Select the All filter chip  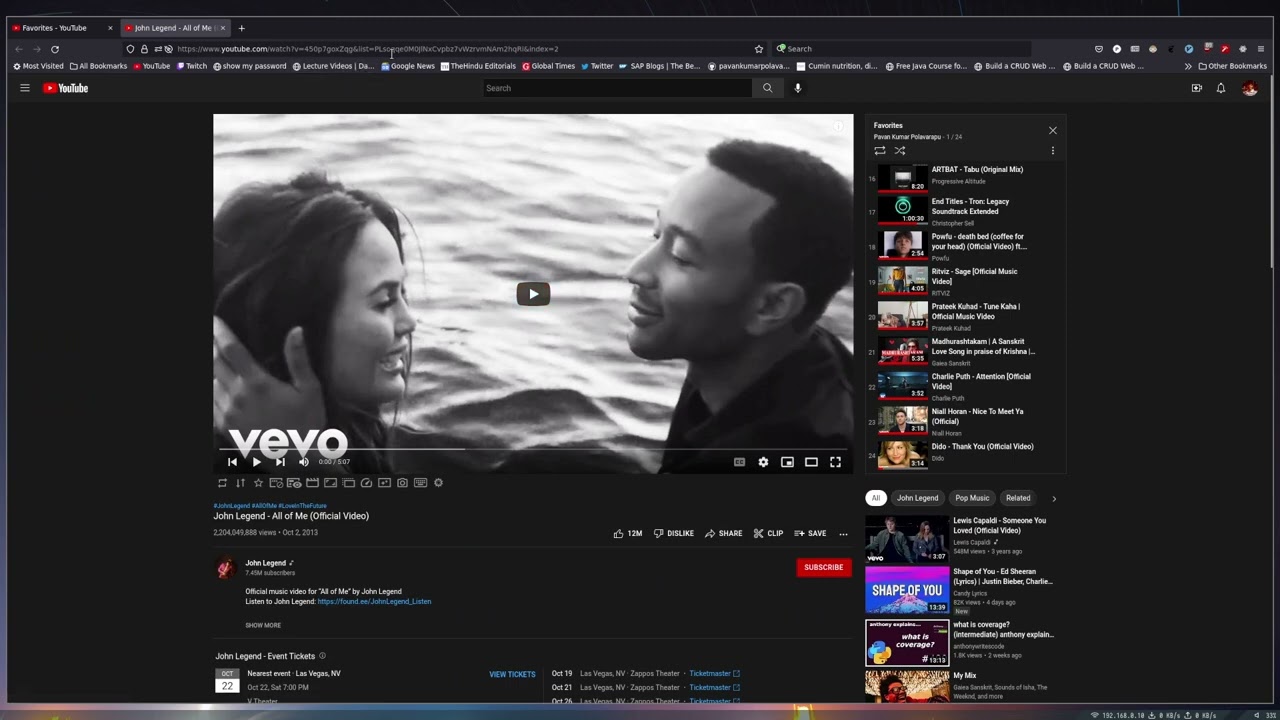(876, 498)
